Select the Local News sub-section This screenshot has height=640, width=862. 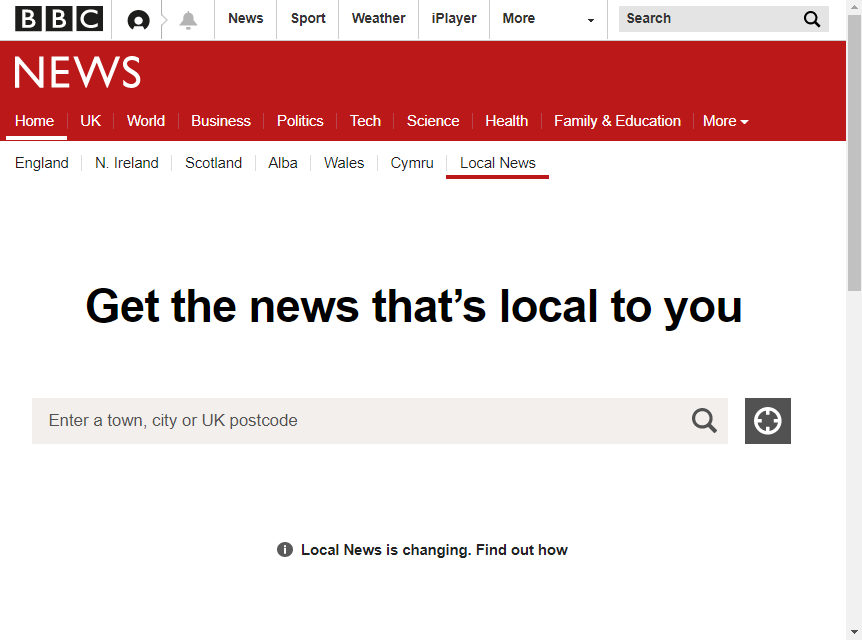click(x=498, y=163)
